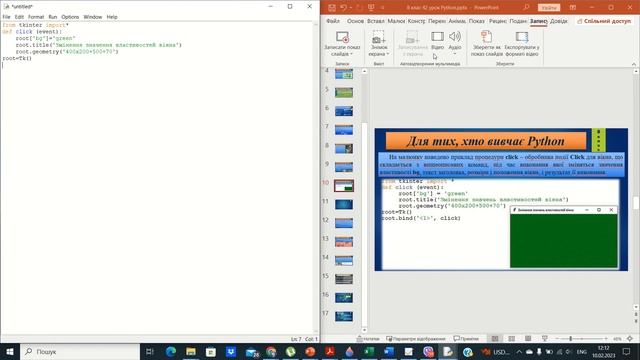Screen dimensions: 640x360
Task: Toggle ribbon display options icon in PowerPoint
Action: (573, 7)
